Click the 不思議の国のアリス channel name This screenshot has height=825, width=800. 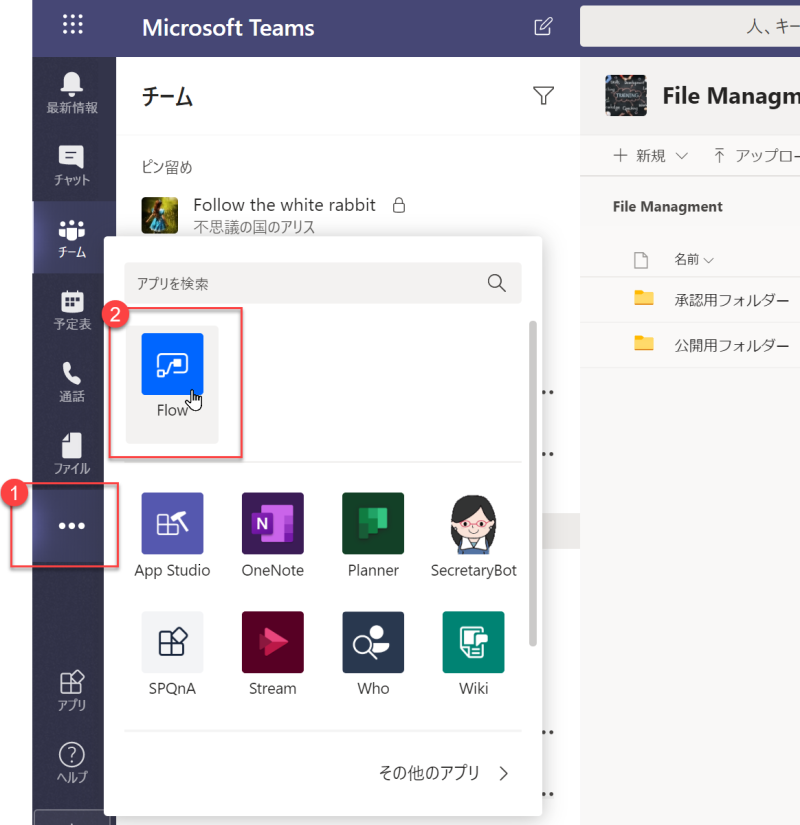point(254,227)
